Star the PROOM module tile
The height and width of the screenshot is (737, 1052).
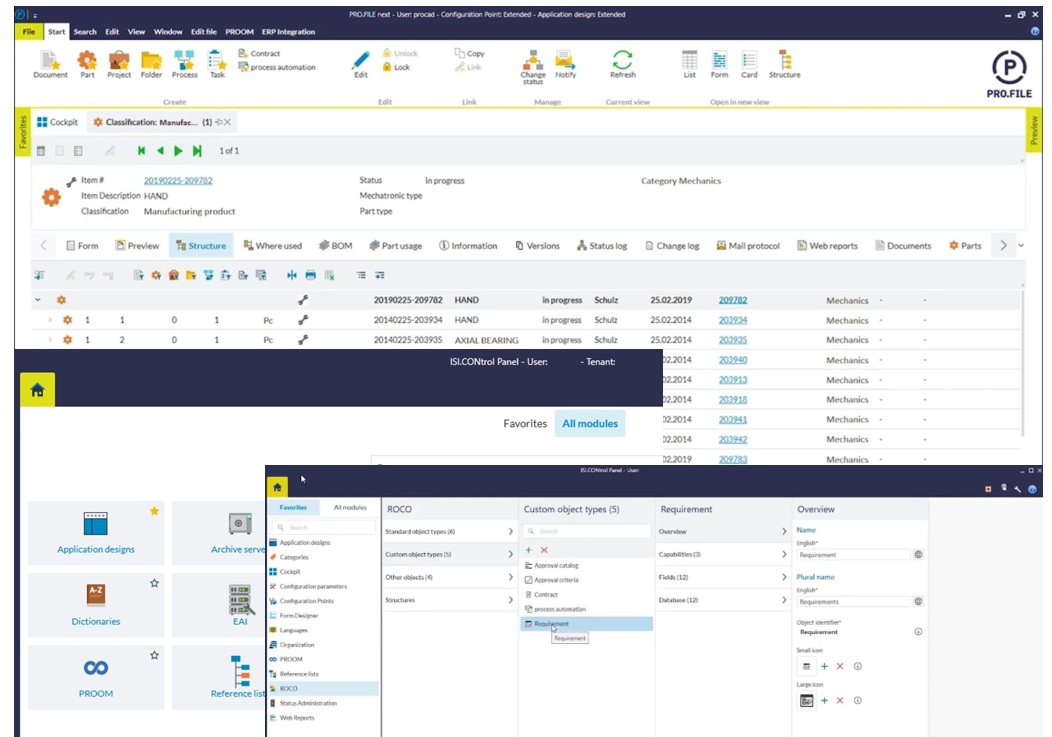point(154,655)
